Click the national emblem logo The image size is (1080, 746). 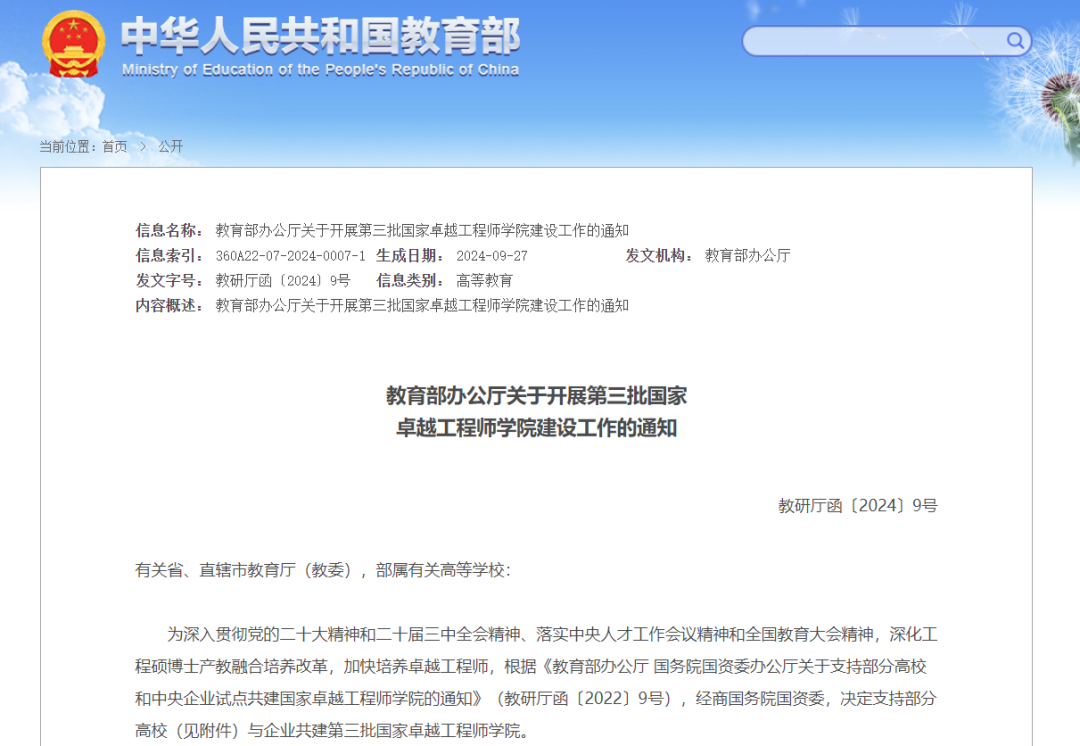click(x=73, y=45)
